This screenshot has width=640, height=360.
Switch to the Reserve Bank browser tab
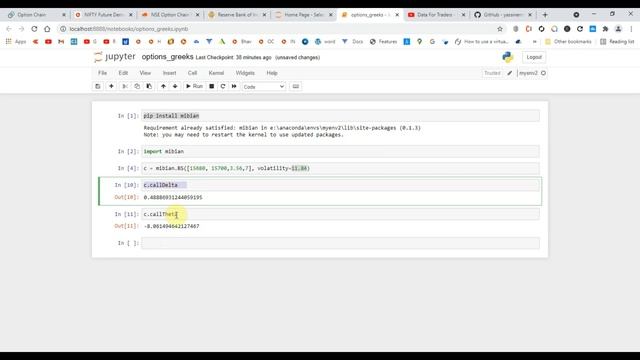237,15
